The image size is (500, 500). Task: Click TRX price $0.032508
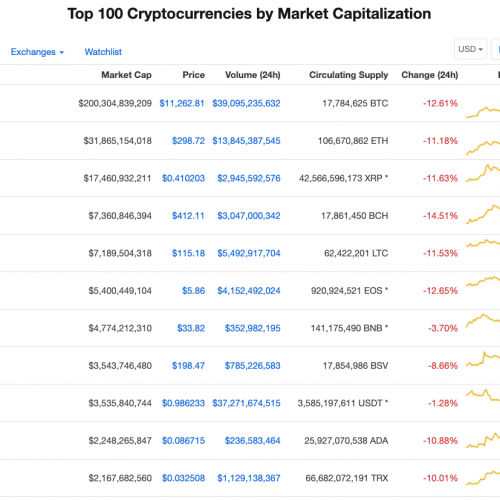[183, 478]
